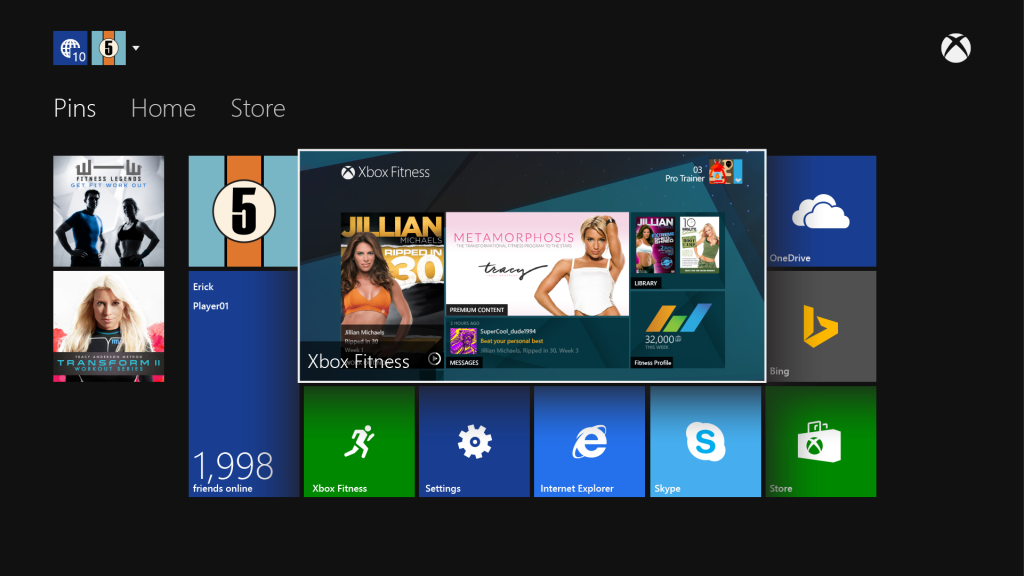Viewport: 1024px width, 576px height.
Task: Open the Store shopping bag tile
Action: tap(821, 441)
